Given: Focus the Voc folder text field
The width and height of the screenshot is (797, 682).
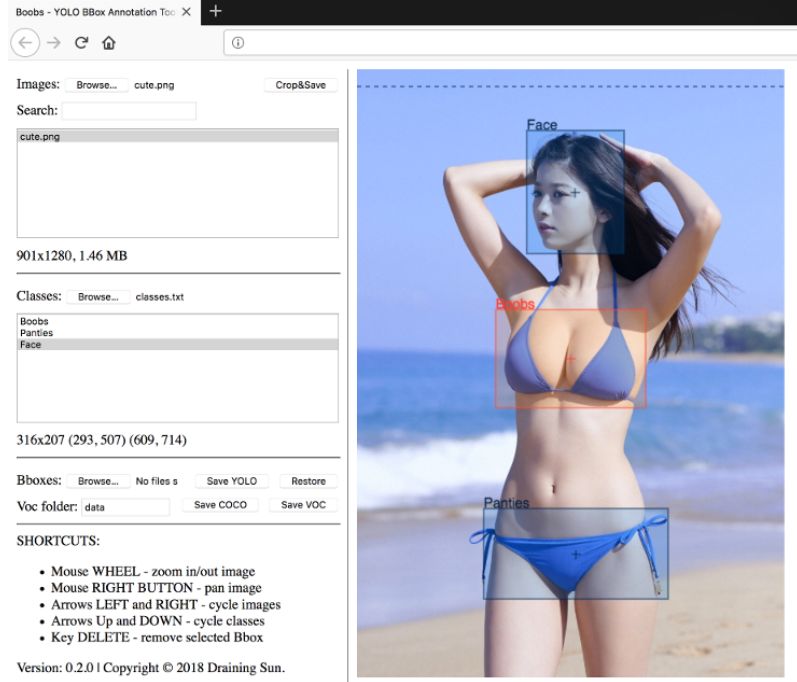Looking at the screenshot, I should [x=126, y=507].
